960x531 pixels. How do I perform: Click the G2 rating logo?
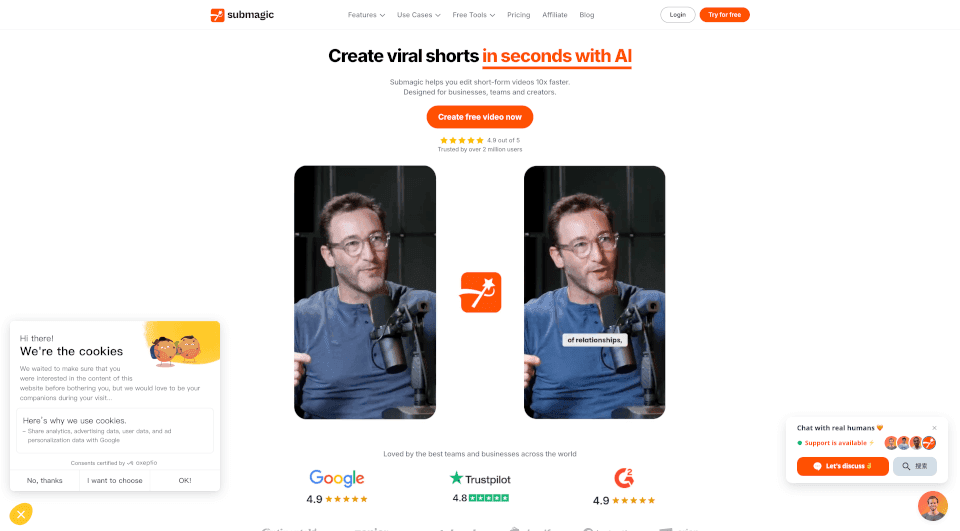624,478
